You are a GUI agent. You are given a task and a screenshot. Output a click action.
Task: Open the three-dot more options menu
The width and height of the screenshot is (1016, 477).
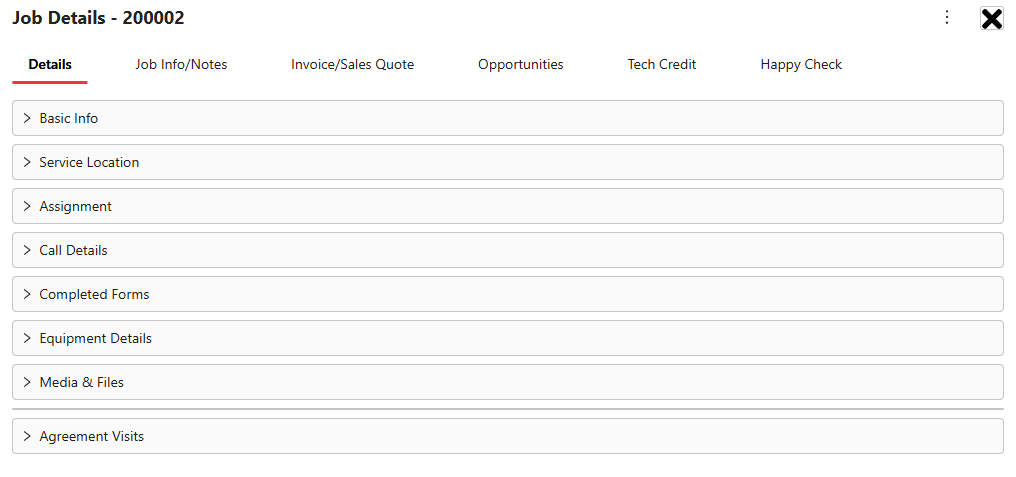pos(947,17)
